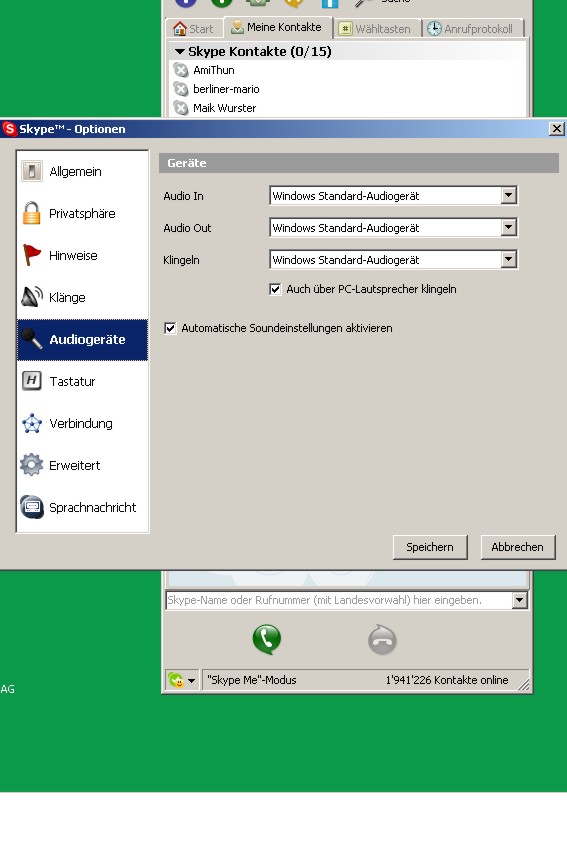The width and height of the screenshot is (567, 850).
Task: Open the Allgemein options icon
Action: point(31,171)
